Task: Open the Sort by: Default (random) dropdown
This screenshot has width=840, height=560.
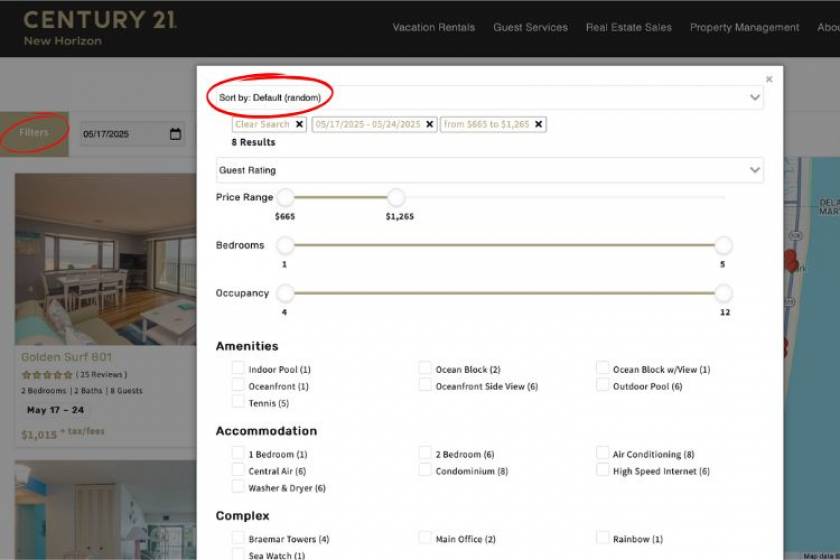Action: [x=489, y=98]
